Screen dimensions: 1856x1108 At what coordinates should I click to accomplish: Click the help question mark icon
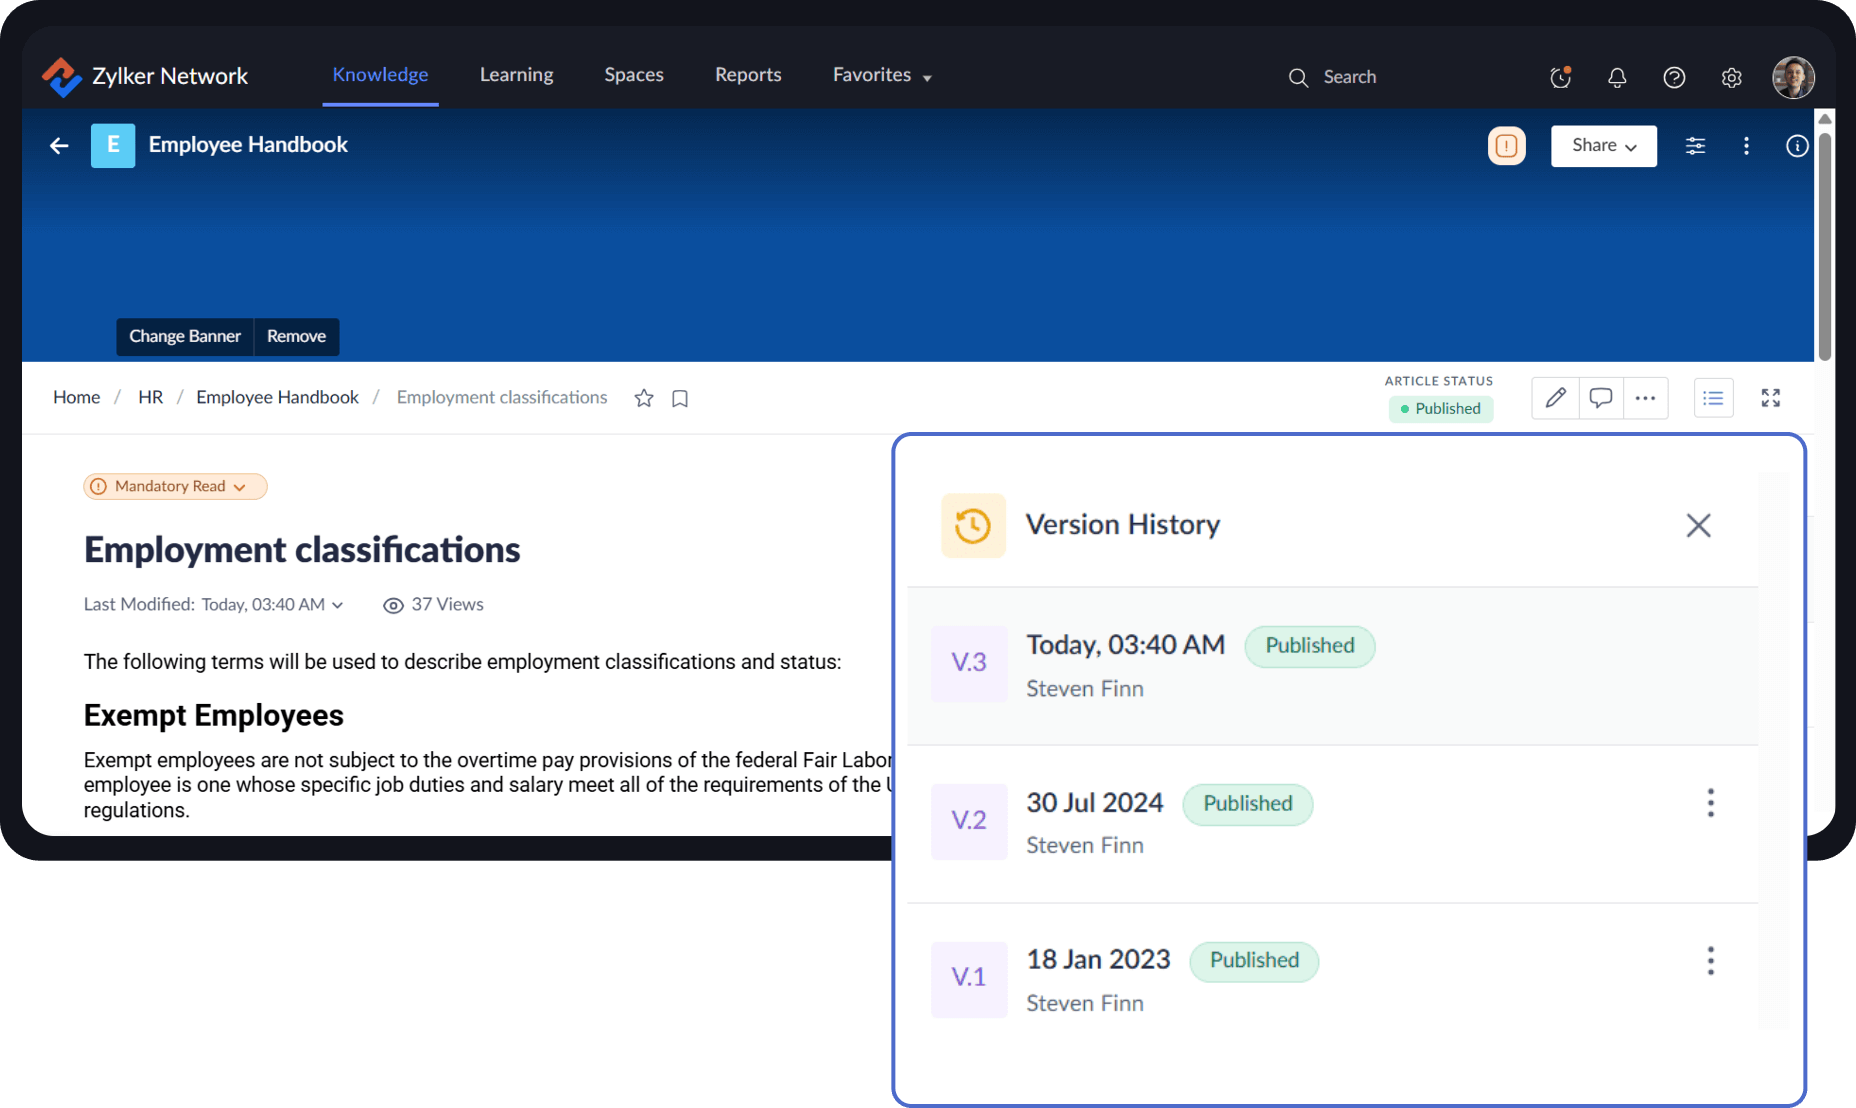[x=1673, y=77]
